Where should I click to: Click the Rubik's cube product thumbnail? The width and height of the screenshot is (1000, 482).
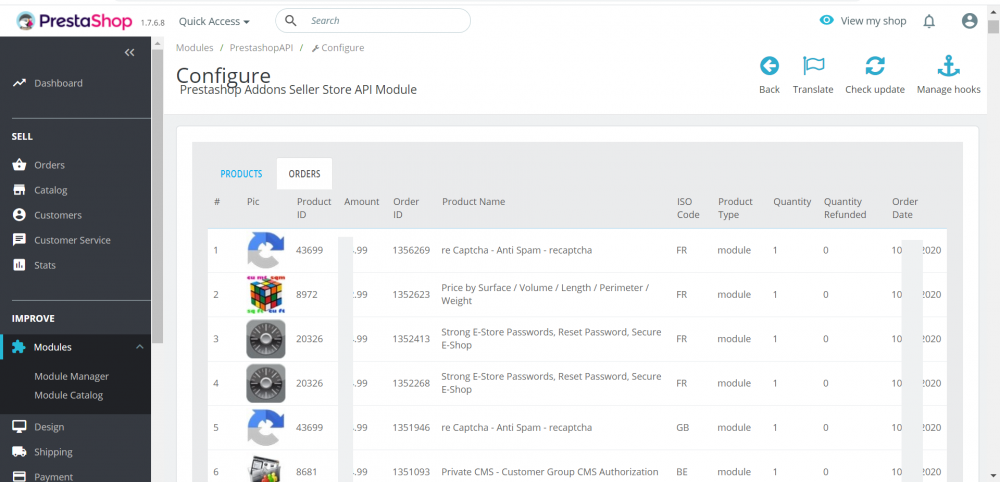265,295
